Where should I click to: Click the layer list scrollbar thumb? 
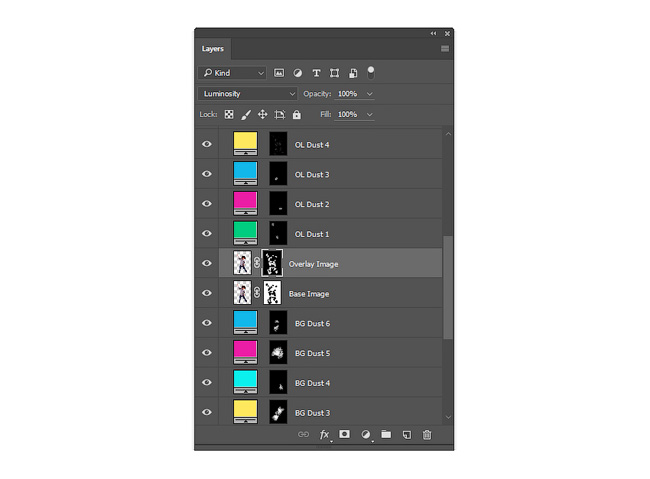click(448, 287)
